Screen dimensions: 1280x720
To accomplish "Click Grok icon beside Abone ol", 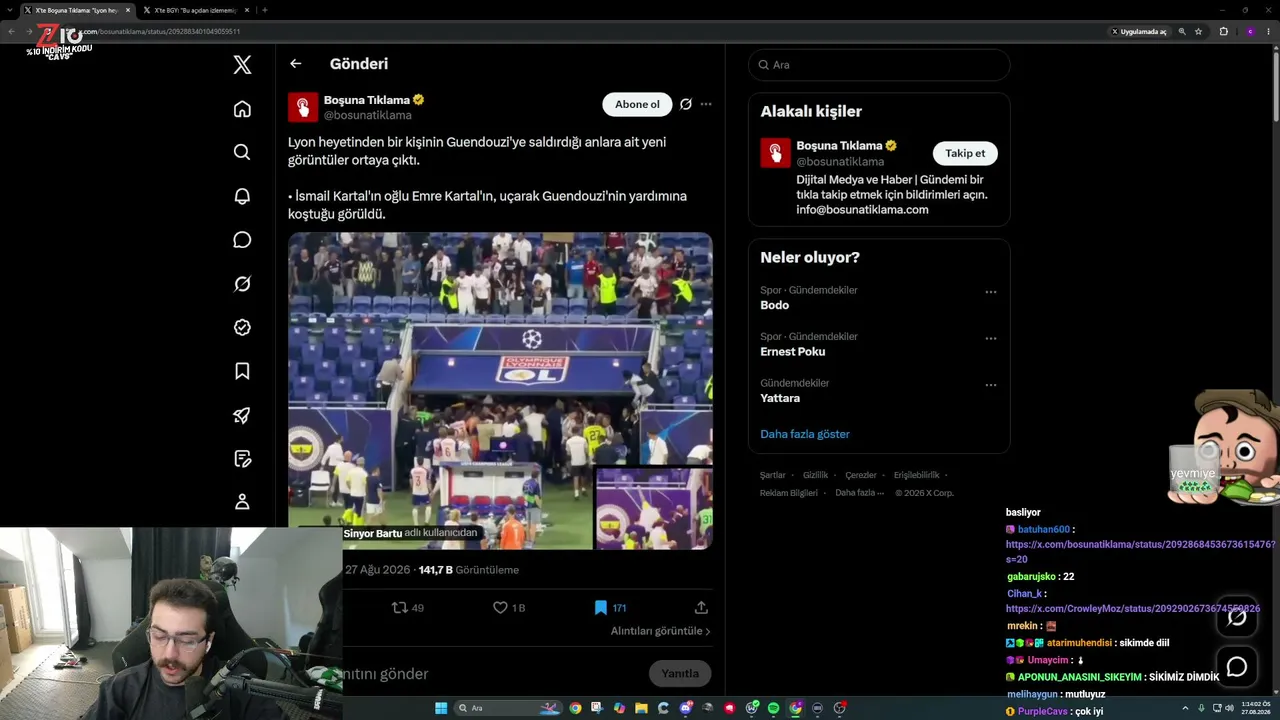I will 686,104.
